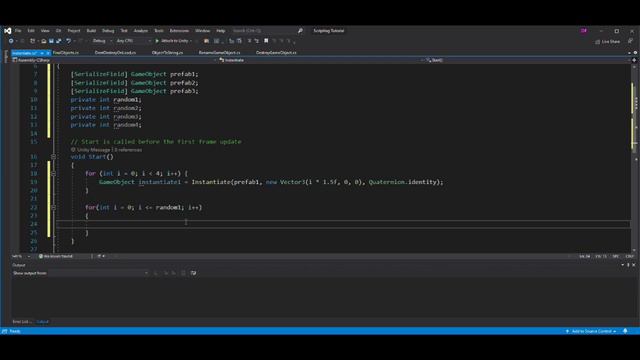This screenshot has height=360, width=640.
Task: Click the 0 references CodeLens link
Action: pos(128,150)
